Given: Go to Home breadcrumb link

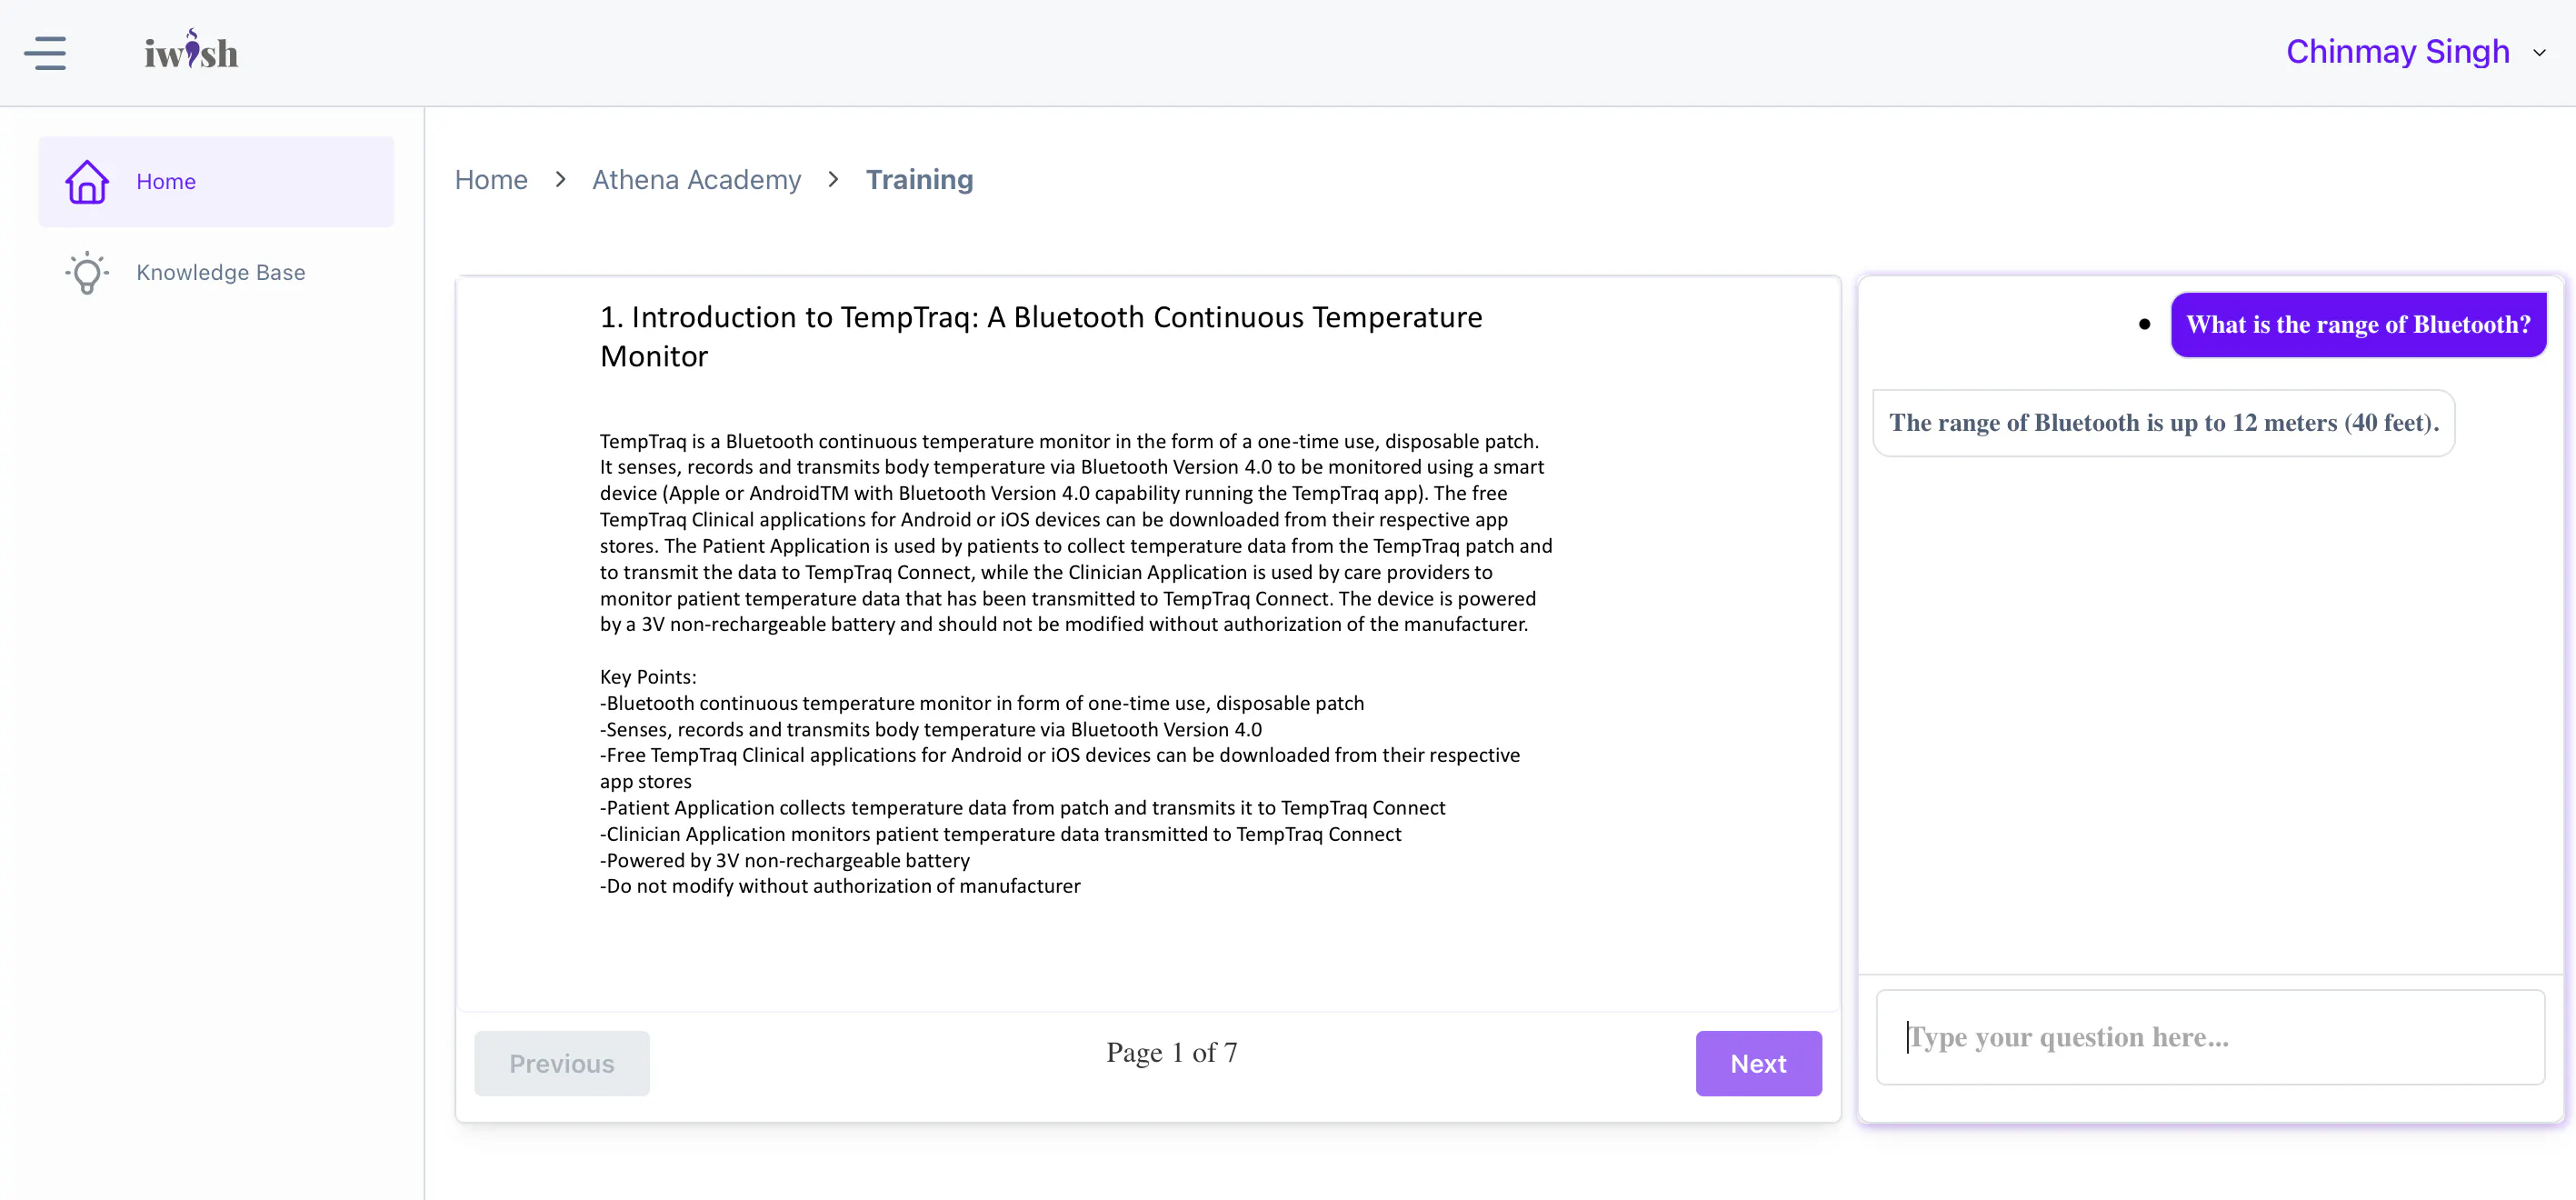Looking at the screenshot, I should pyautogui.click(x=491, y=179).
